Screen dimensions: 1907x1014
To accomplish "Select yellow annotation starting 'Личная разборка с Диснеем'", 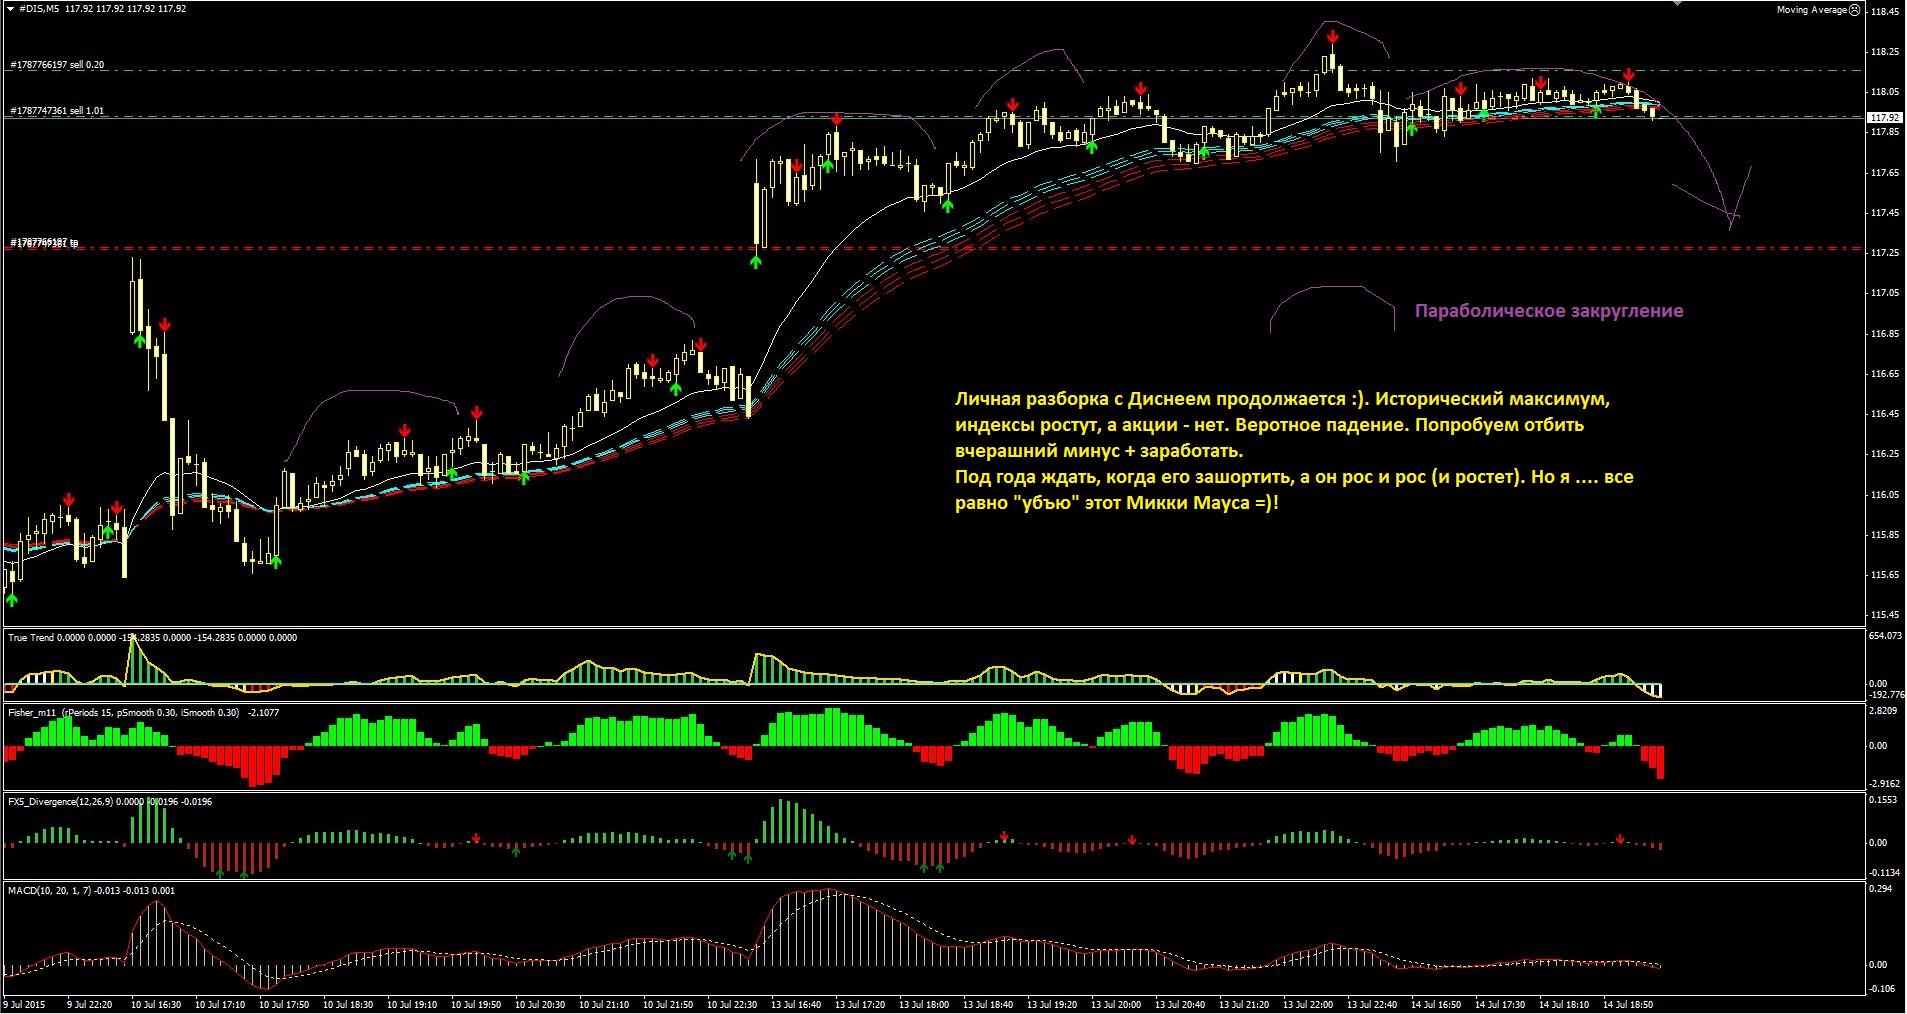I will click(x=1294, y=450).
